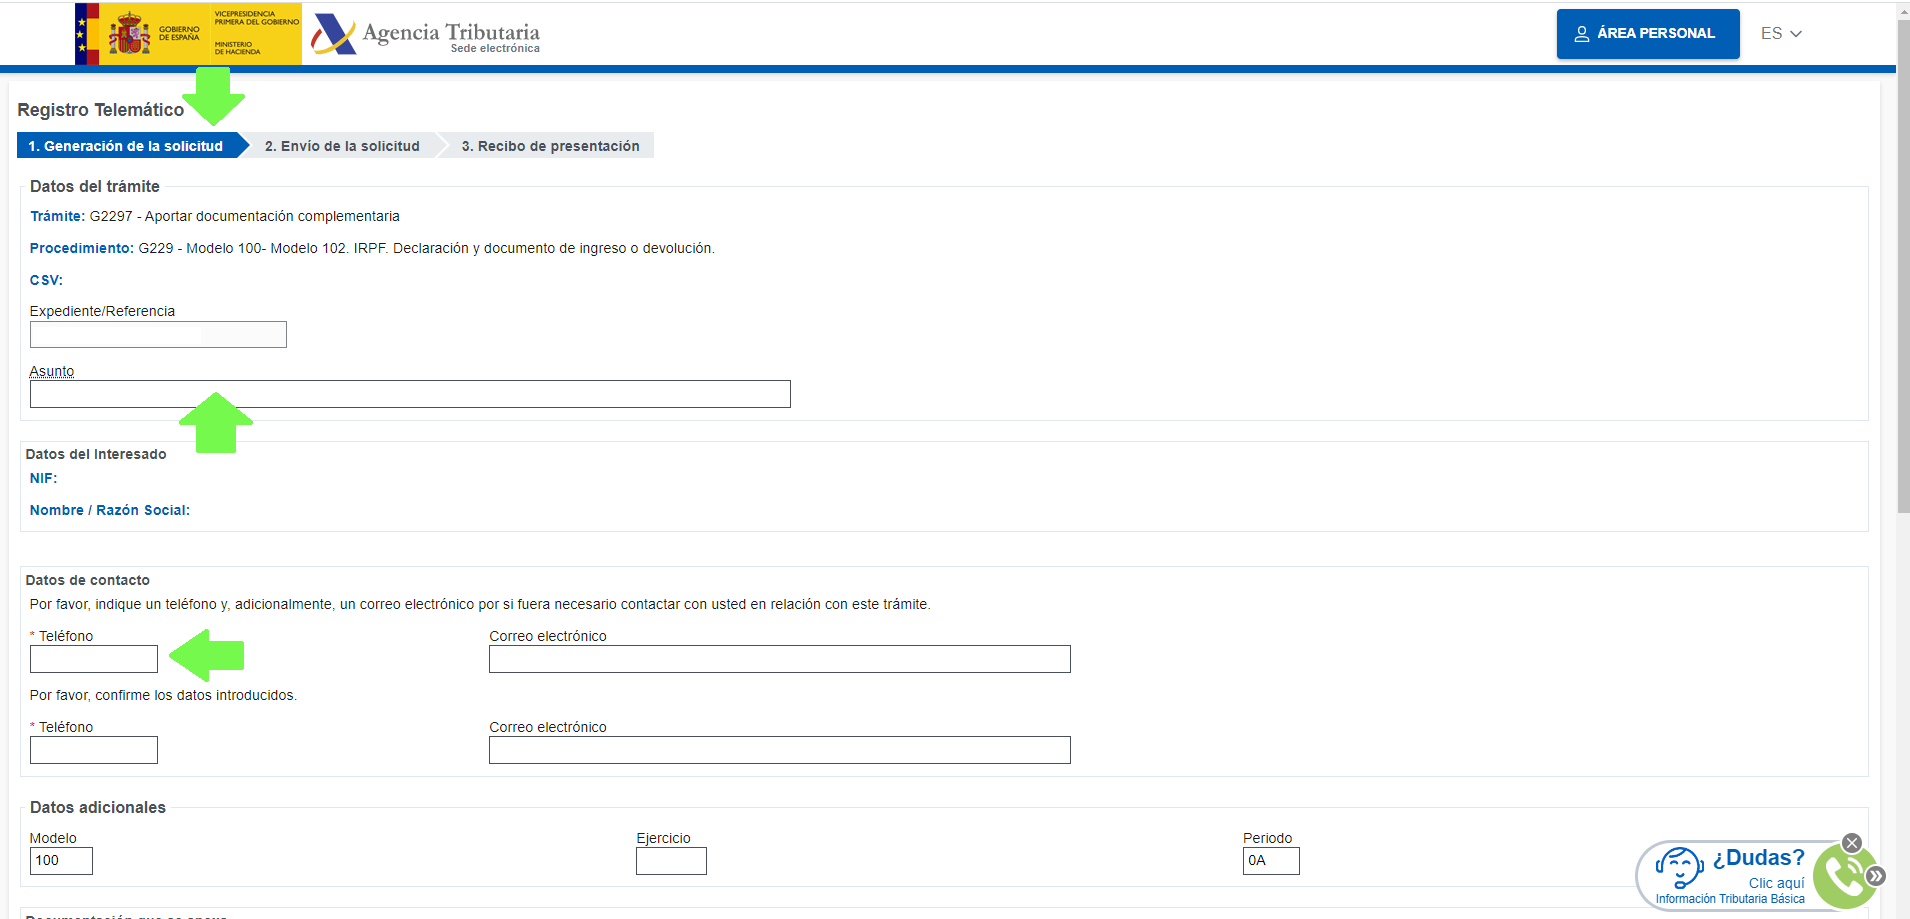Open the ÁREA PERSONAL button

click(x=1647, y=34)
